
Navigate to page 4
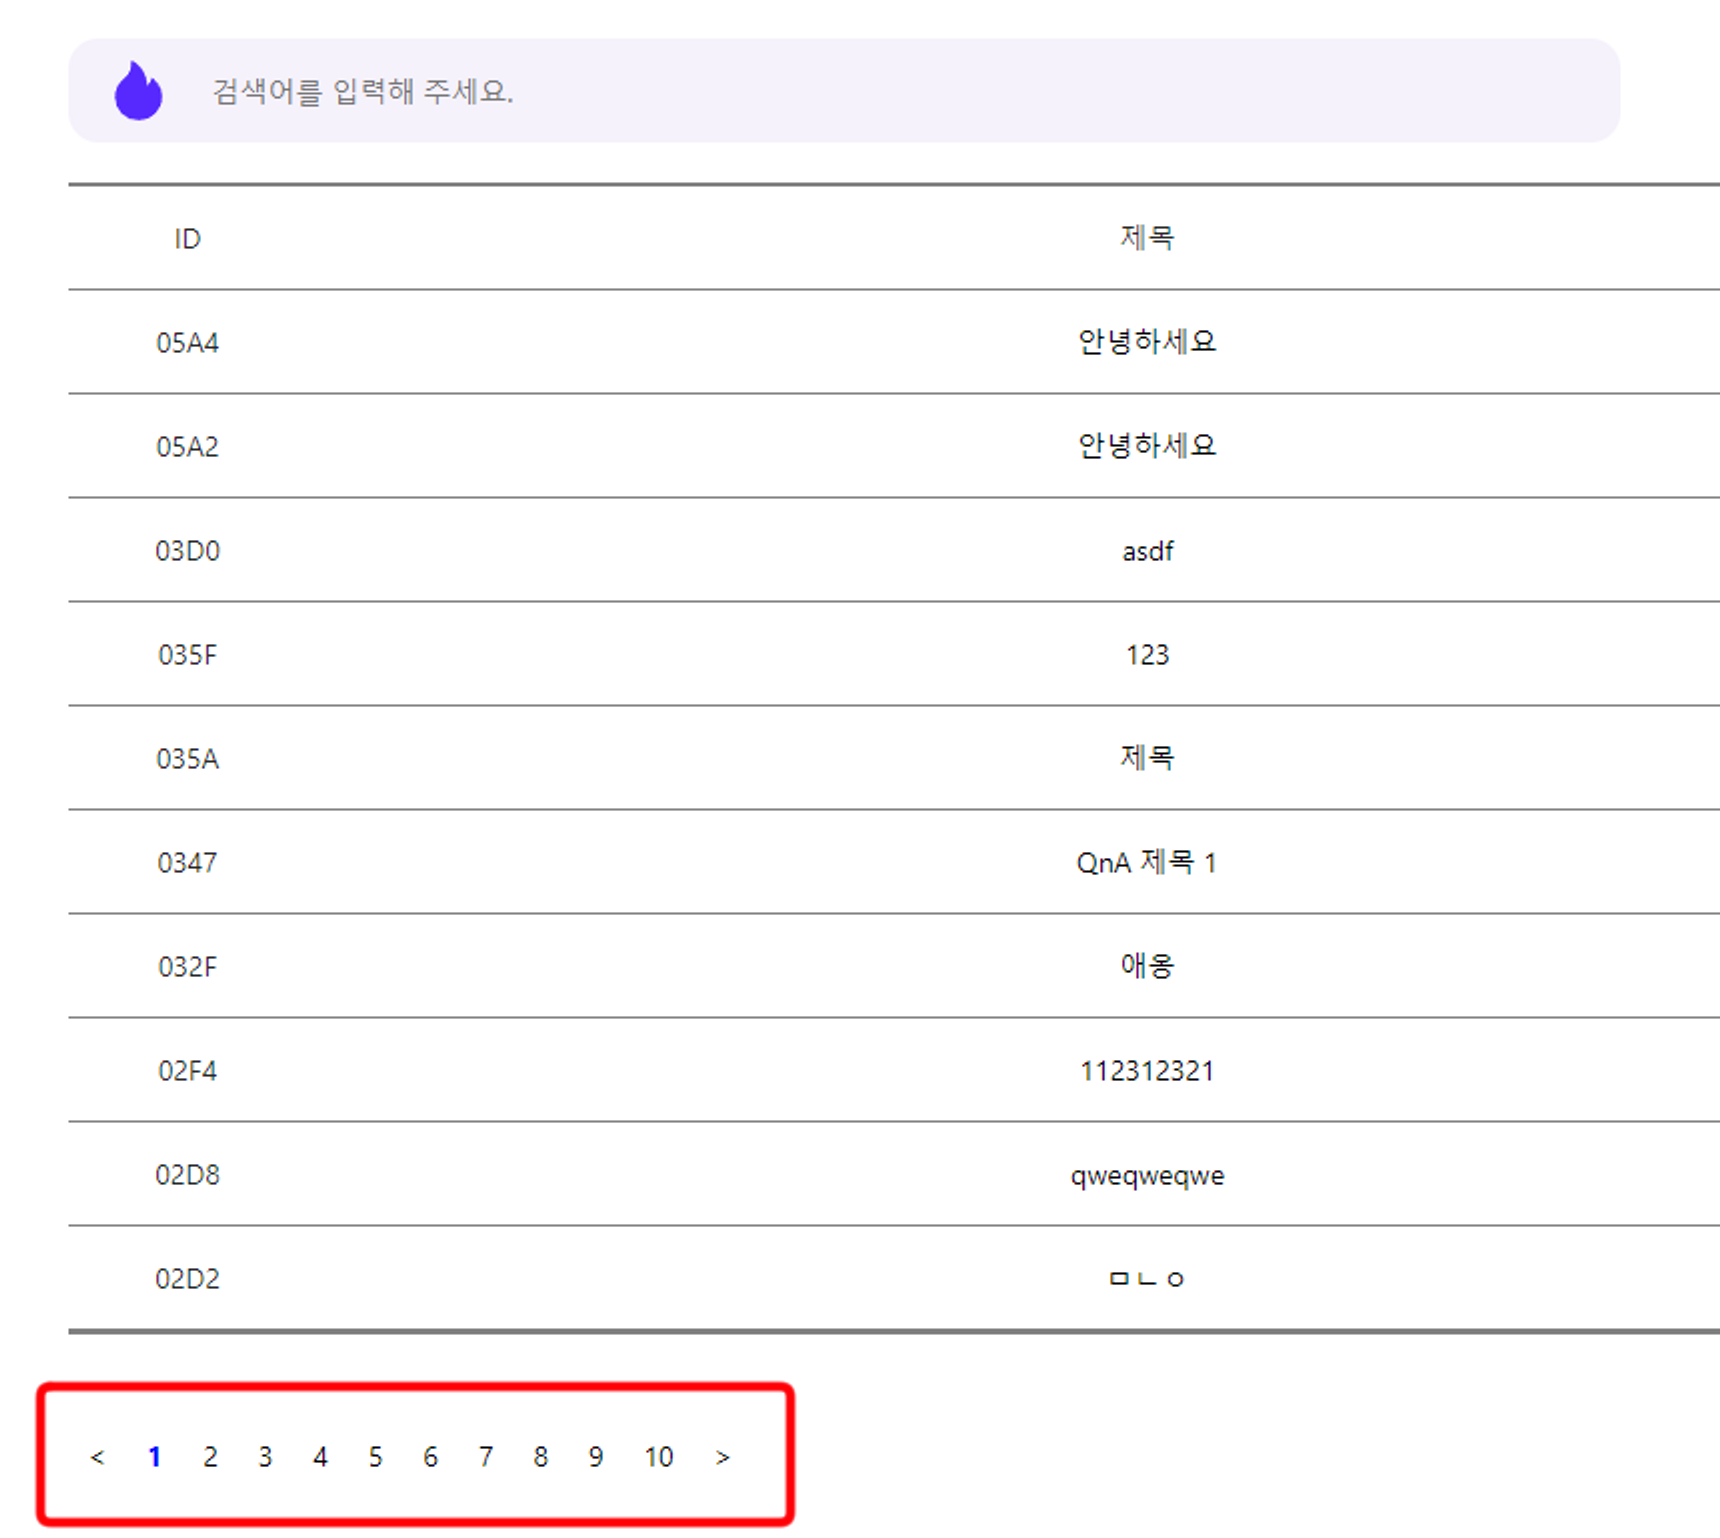pos(320,1457)
